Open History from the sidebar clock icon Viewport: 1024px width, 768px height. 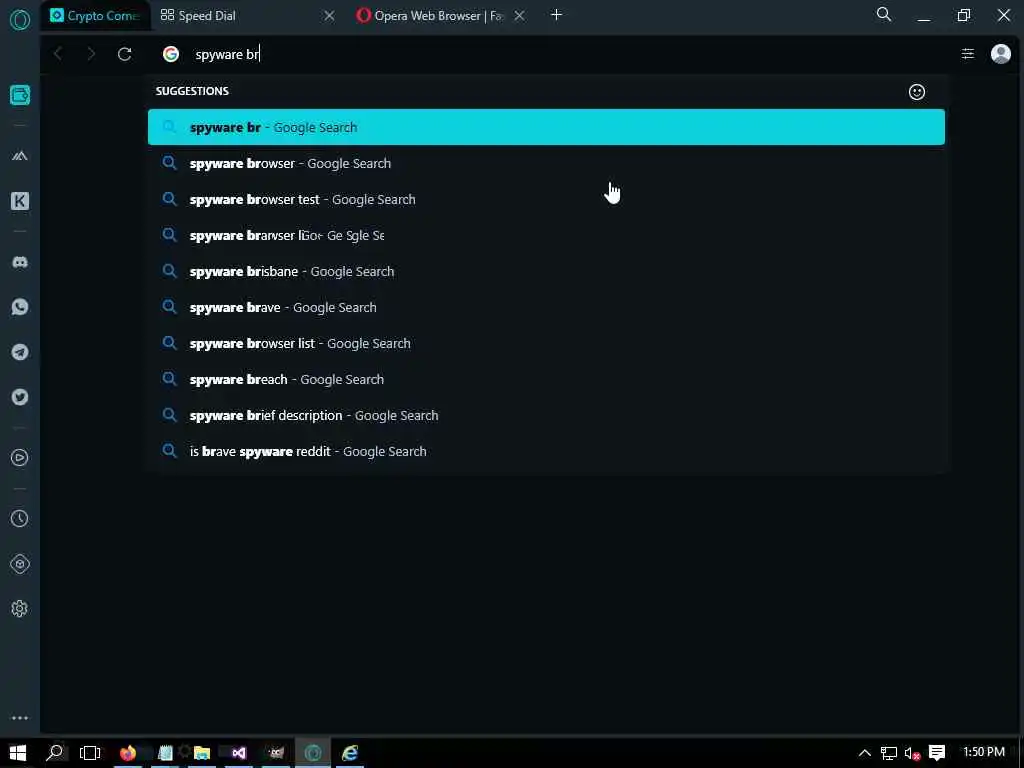(20, 519)
